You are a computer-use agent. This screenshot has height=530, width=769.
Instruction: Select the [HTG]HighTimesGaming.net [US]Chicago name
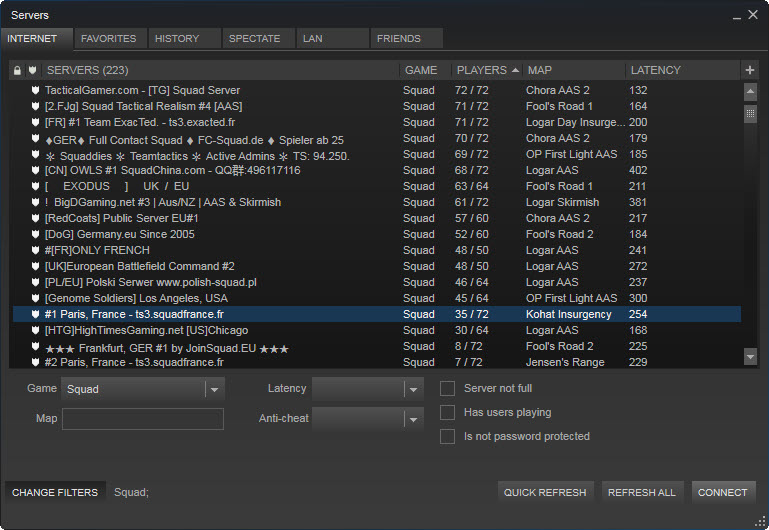146,330
